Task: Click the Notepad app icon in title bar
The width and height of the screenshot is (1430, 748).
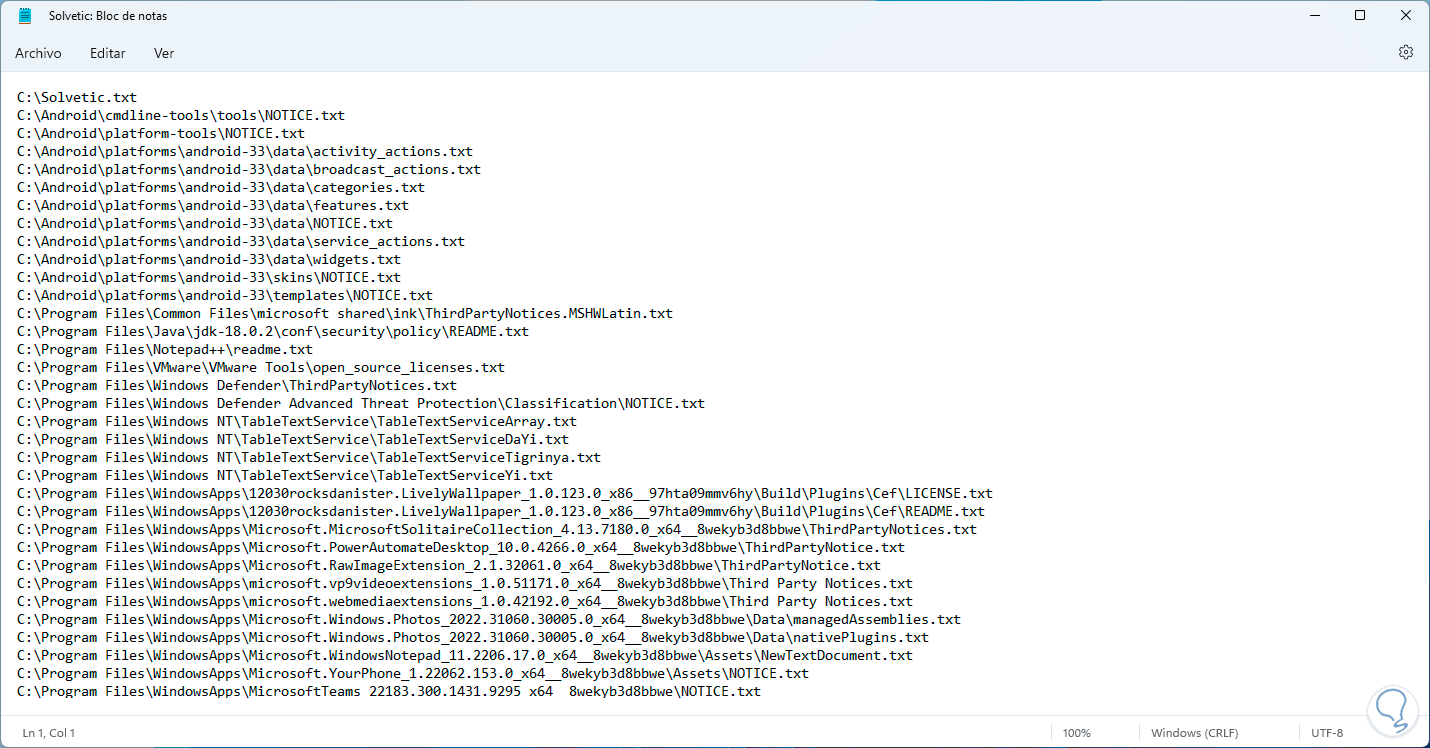Action: click(x=25, y=16)
